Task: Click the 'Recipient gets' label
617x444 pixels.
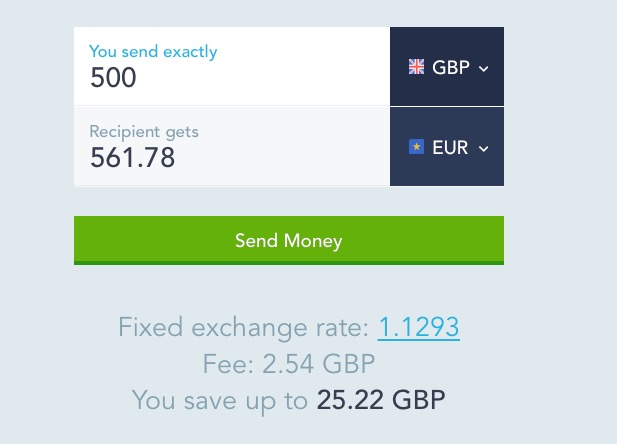Action: click(x=144, y=131)
